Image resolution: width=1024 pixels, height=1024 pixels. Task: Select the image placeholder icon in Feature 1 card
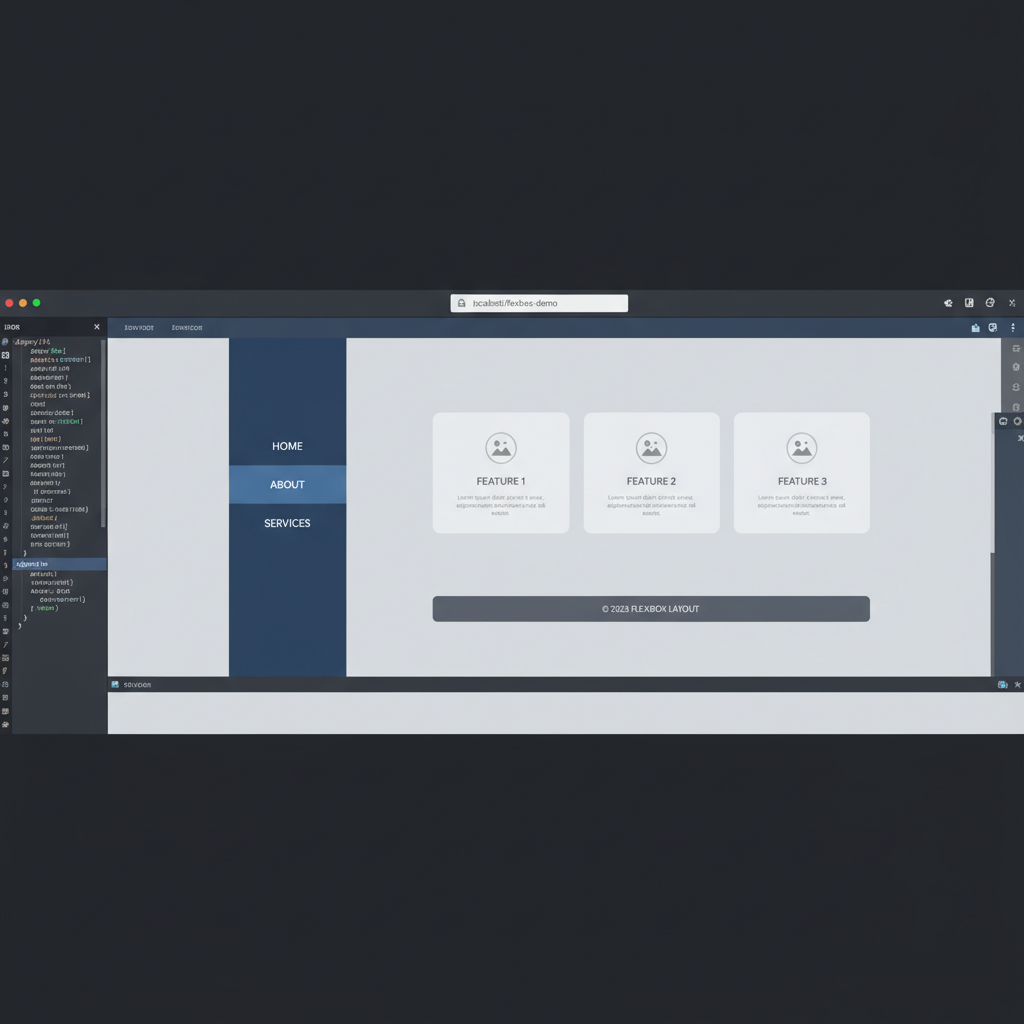(500, 447)
